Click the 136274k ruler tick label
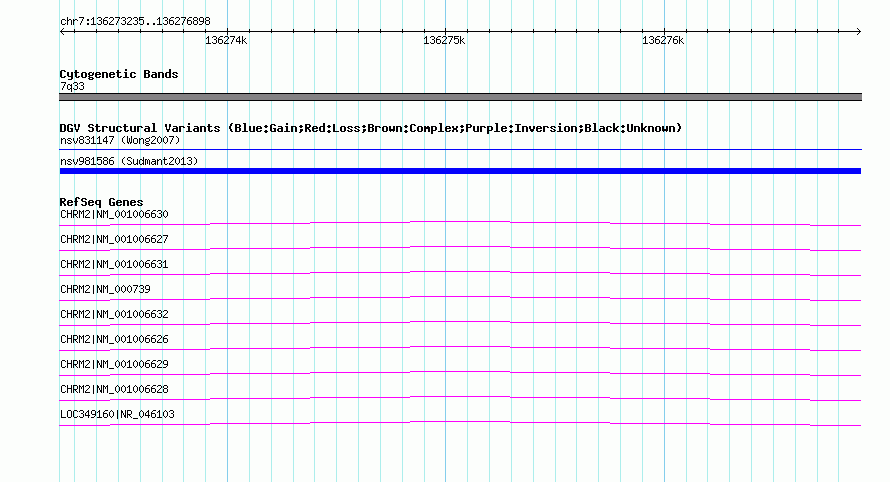 [226, 40]
